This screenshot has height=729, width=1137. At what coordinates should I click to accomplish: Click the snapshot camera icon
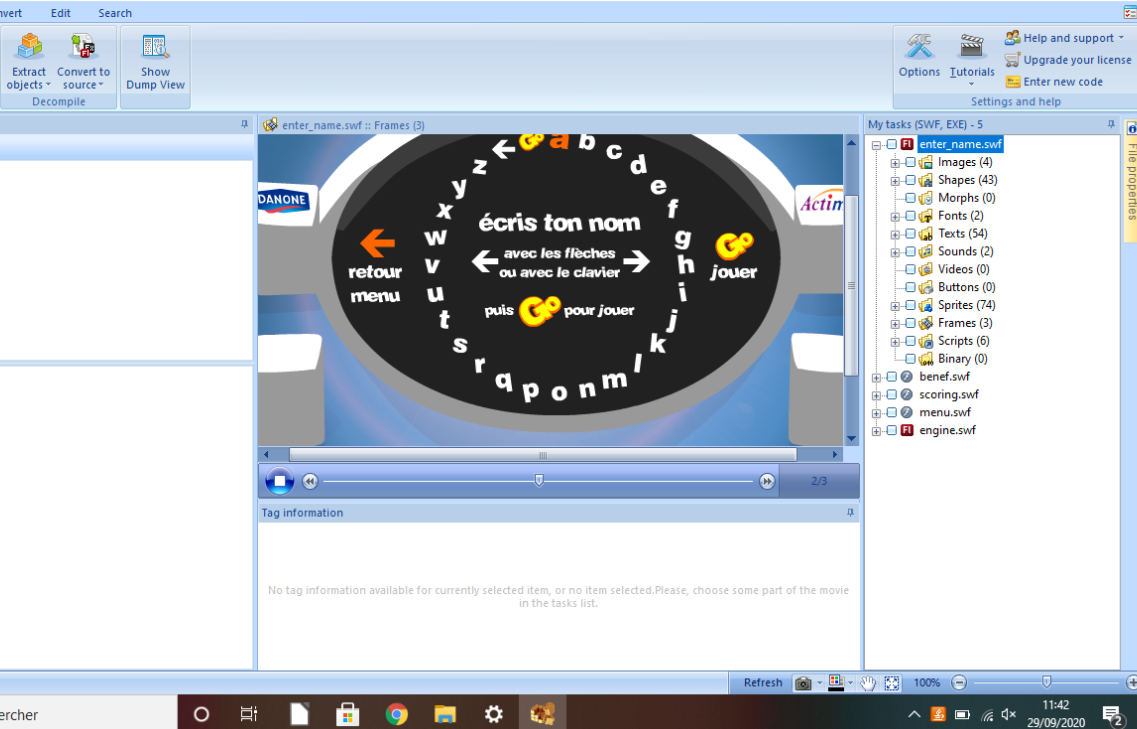click(x=802, y=683)
